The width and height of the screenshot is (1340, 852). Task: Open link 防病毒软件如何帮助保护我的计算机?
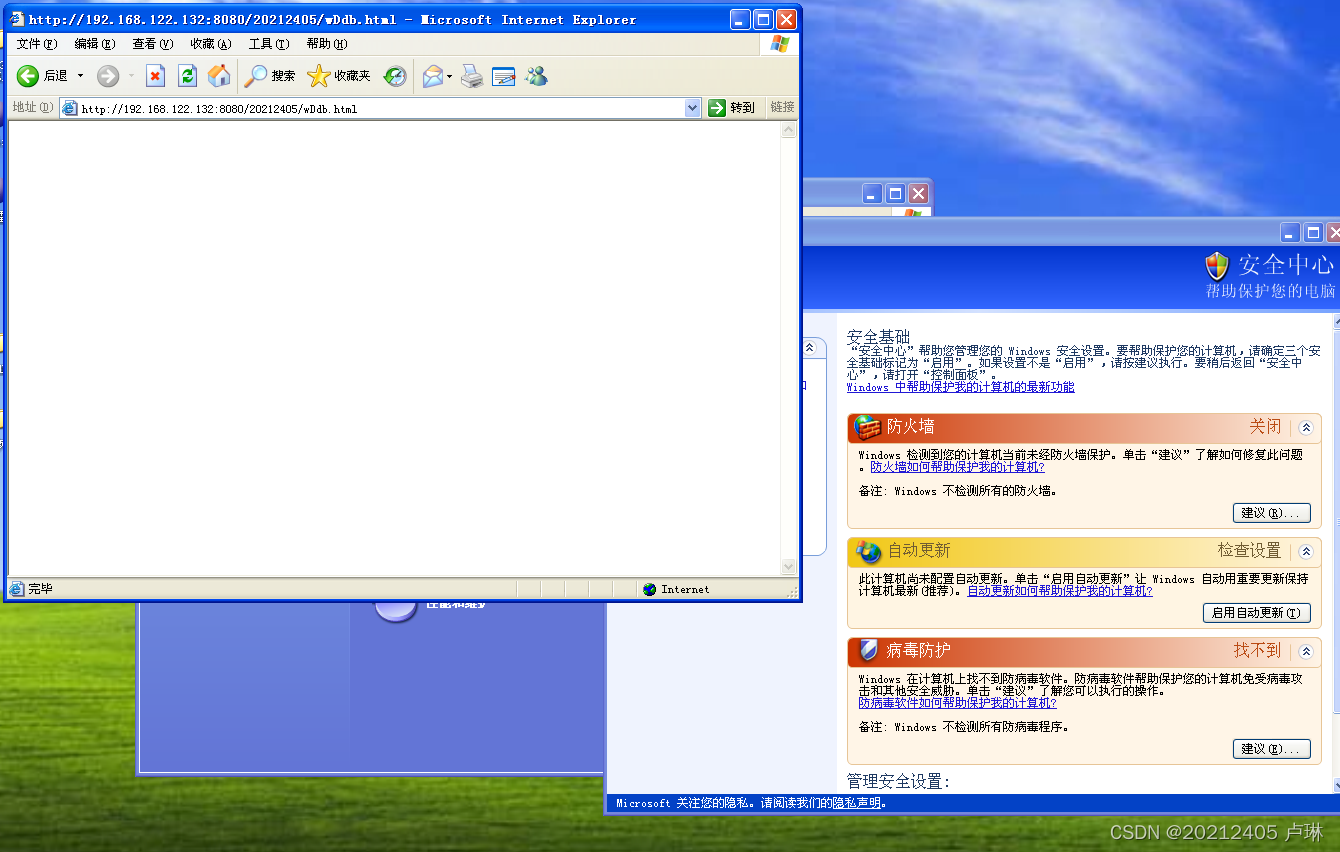coord(957,703)
